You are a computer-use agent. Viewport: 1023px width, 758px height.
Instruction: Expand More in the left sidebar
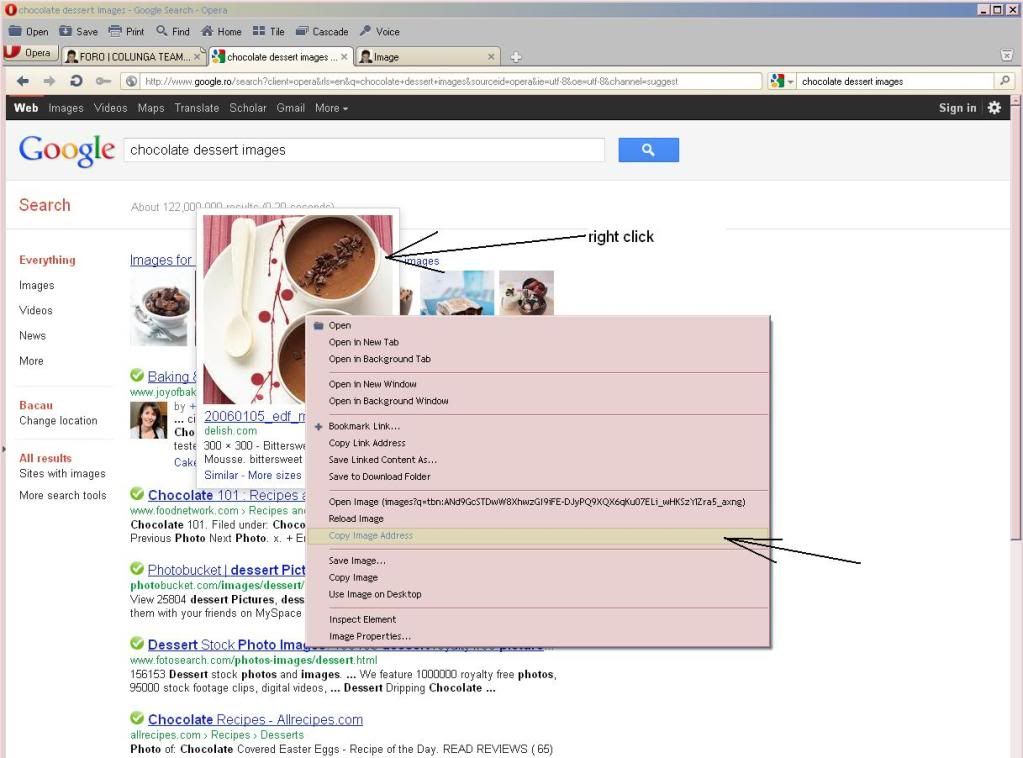(31, 361)
